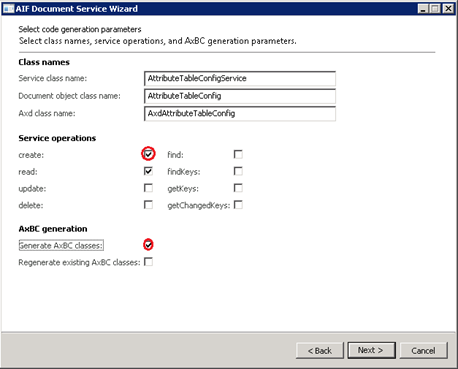Image resolution: width=458 pixels, height=369 pixels.
Task: Enable the getKeys operation checkbox
Action: point(238,188)
